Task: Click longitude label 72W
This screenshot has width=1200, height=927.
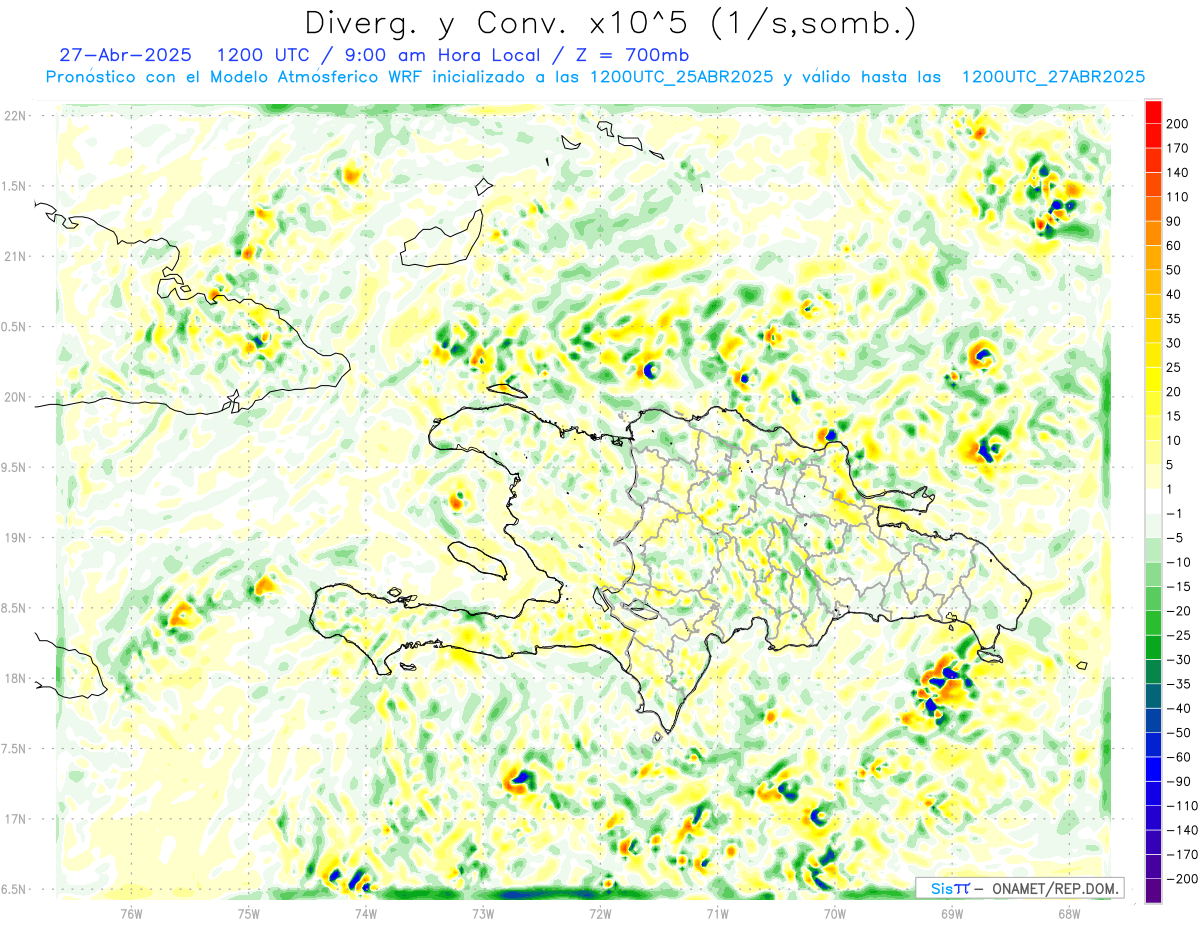Action: pyautogui.click(x=600, y=912)
